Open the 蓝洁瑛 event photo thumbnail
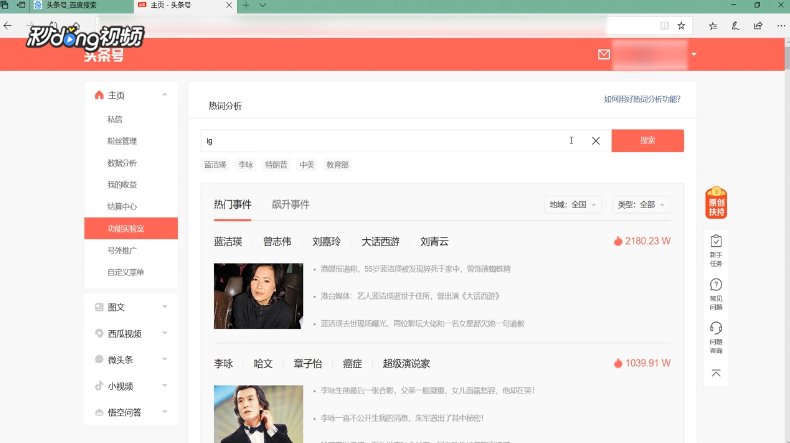The image size is (790, 443). pos(258,296)
